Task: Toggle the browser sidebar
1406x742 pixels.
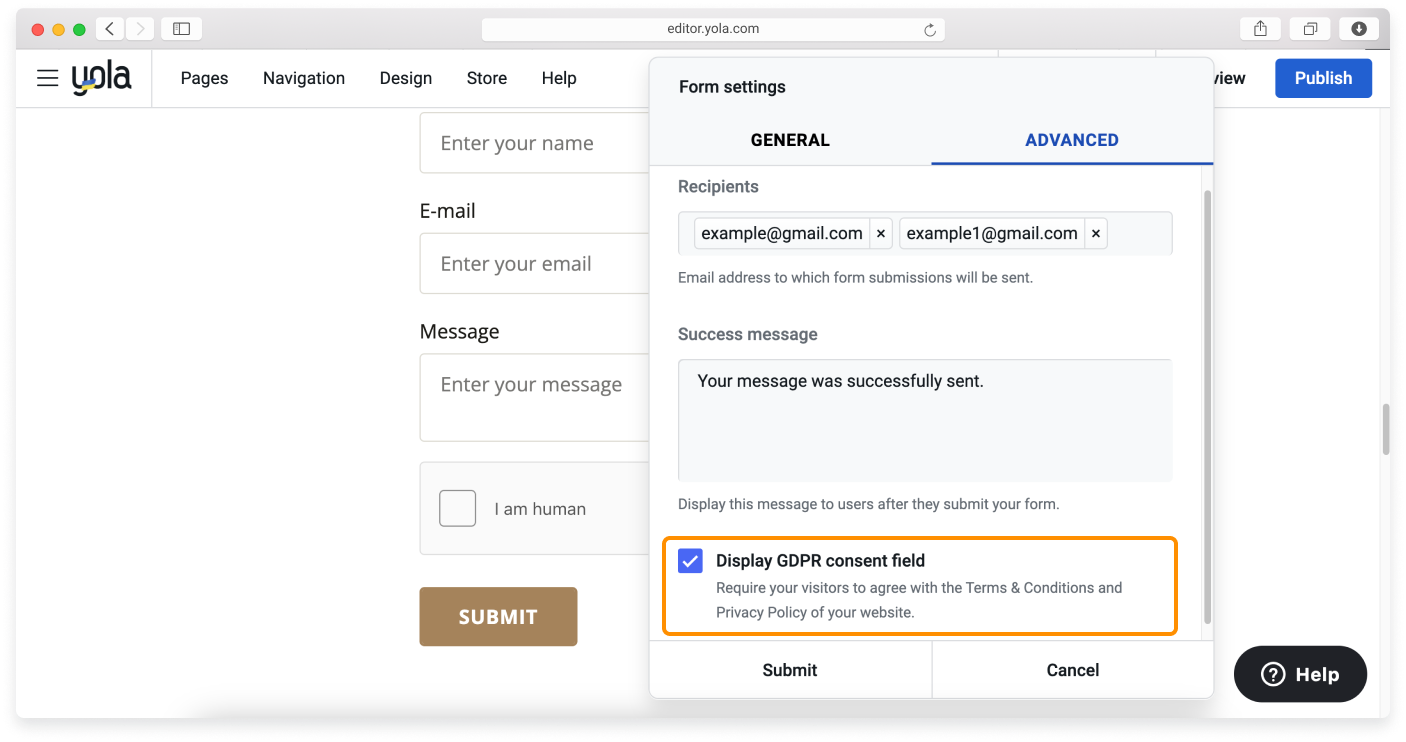Action: coord(181,28)
